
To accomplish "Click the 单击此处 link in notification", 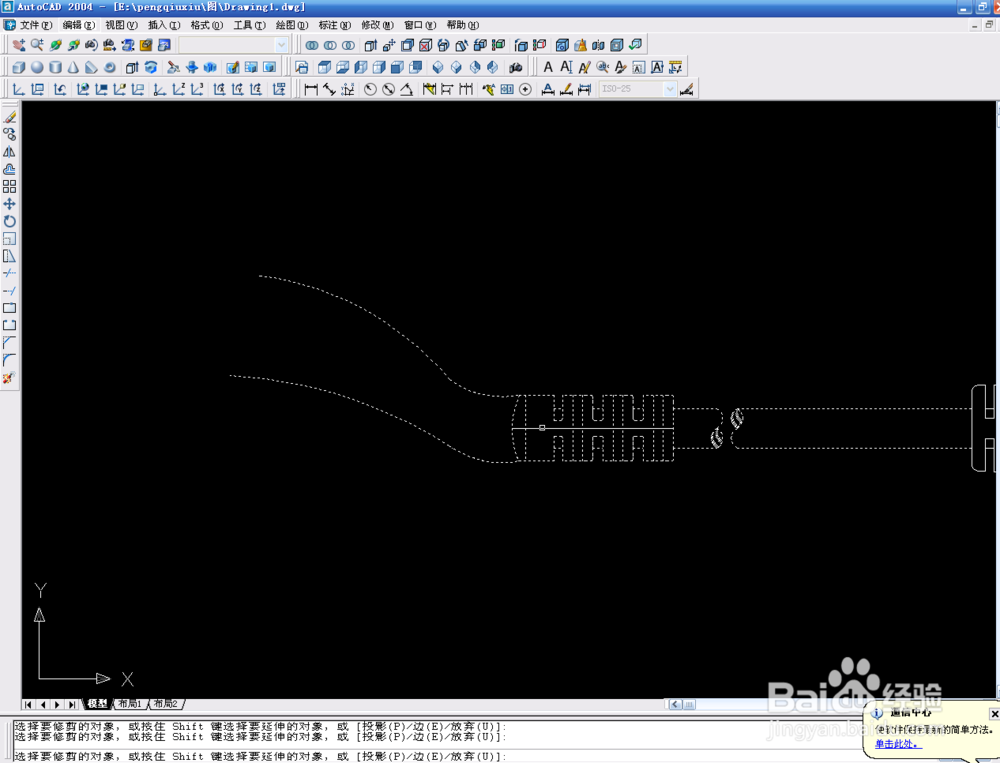I will pos(898,744).
